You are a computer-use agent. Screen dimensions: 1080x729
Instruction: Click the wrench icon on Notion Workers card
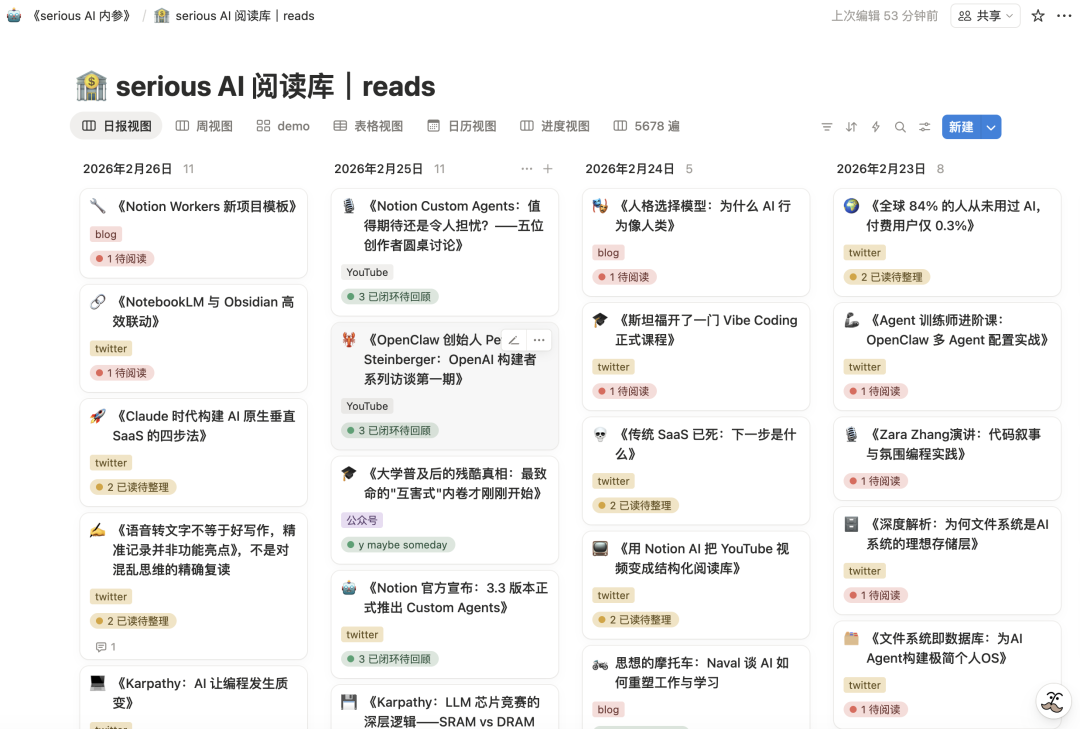(98, 206)
